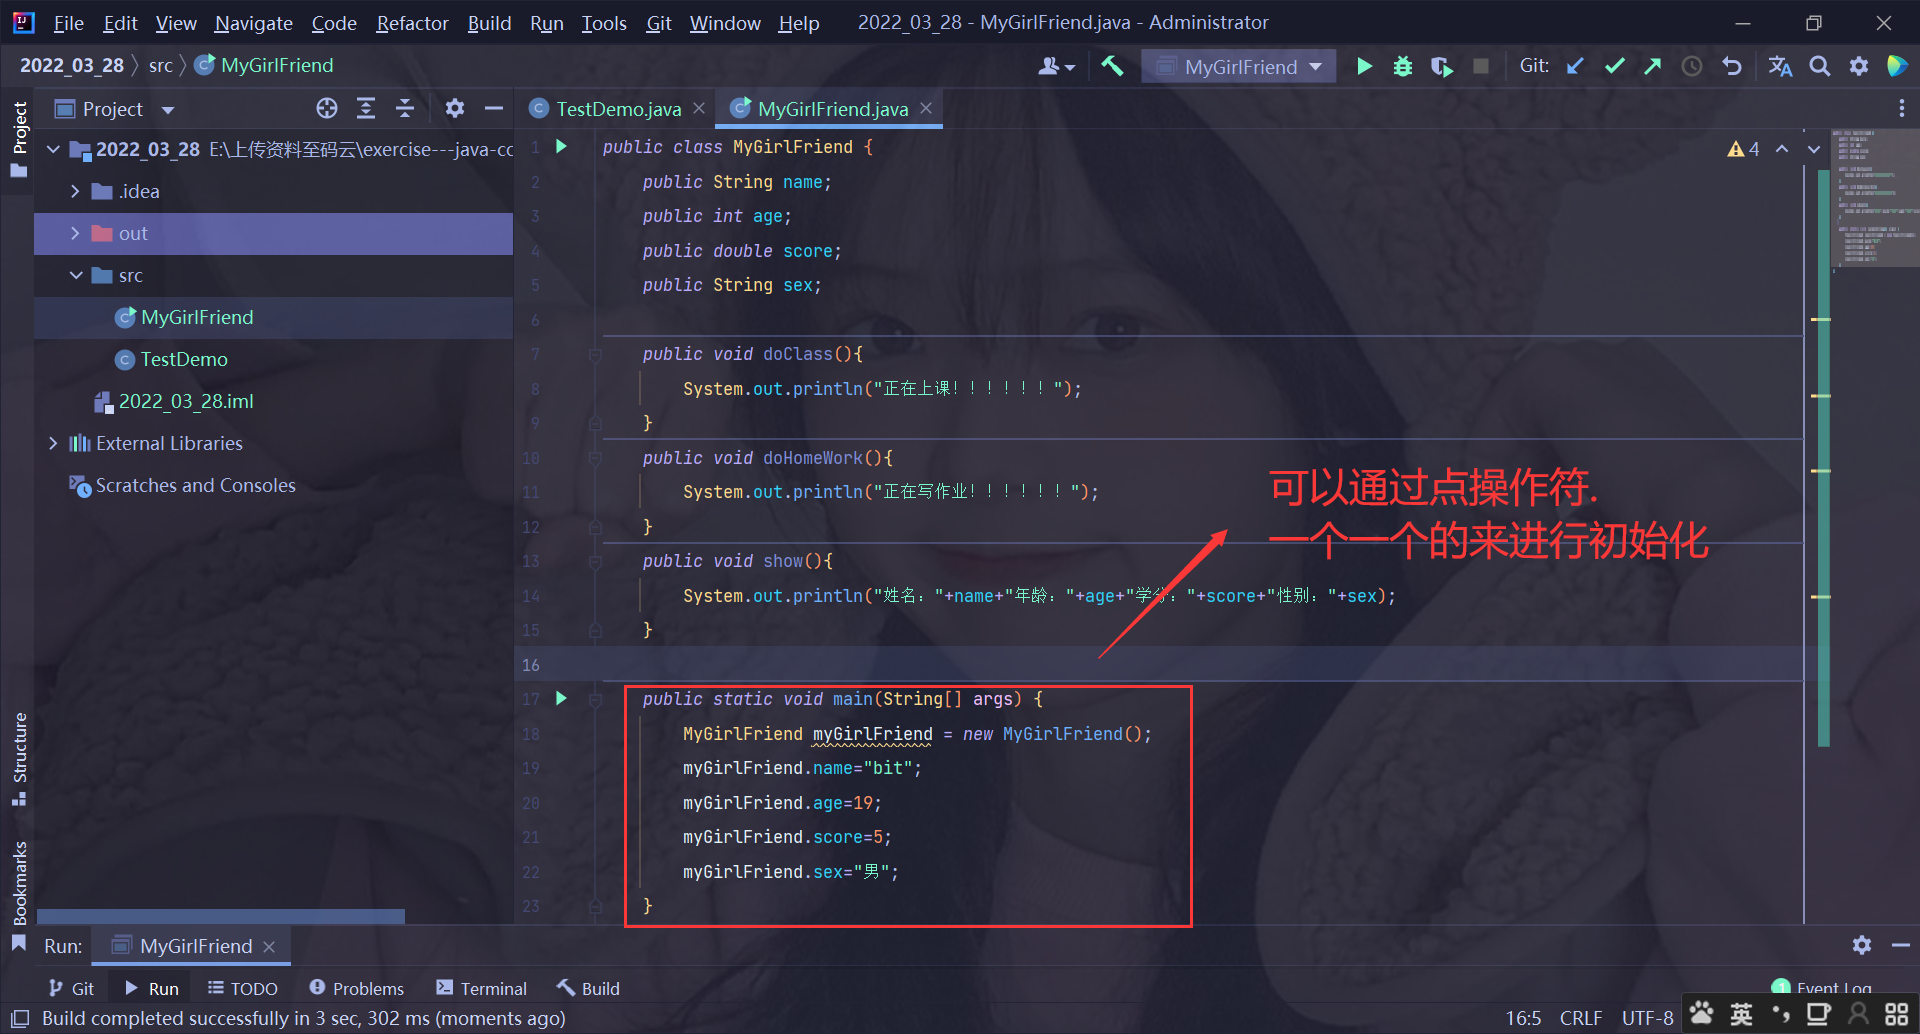
Task: Click the Stop square button in toolbar
Action: 1481,66
